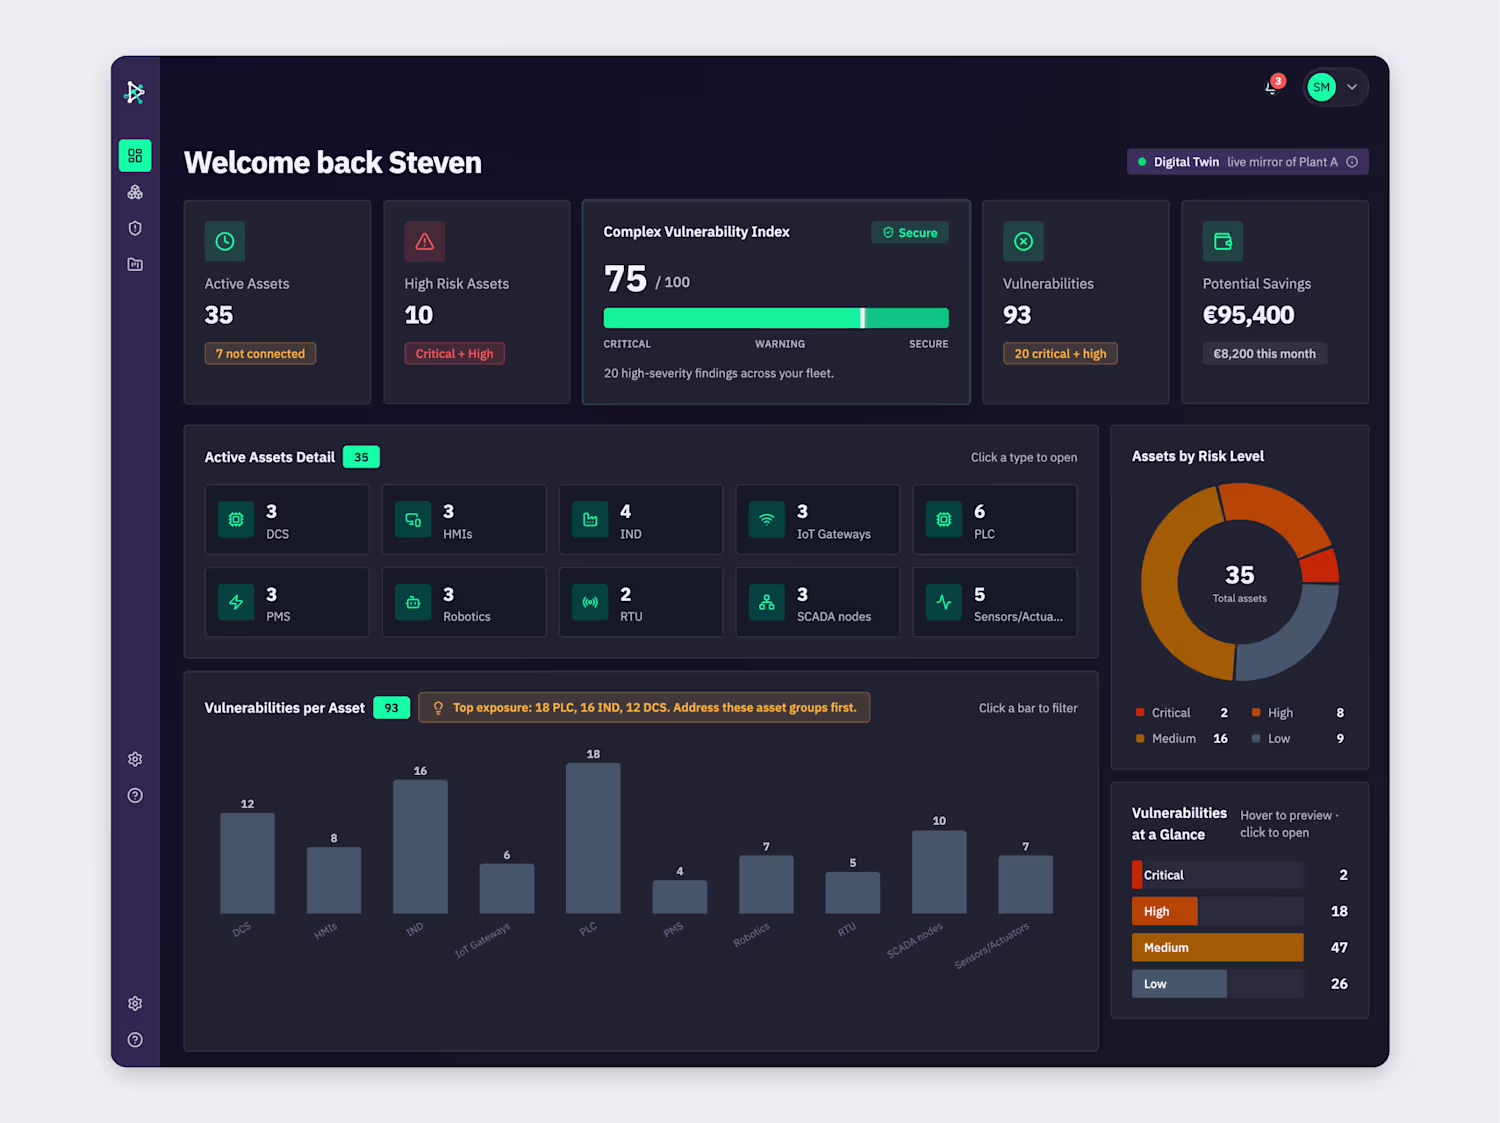Click the 'Welcome back Steven' heading
The width and height of the screenshot is (1500, 1123).
333,163
